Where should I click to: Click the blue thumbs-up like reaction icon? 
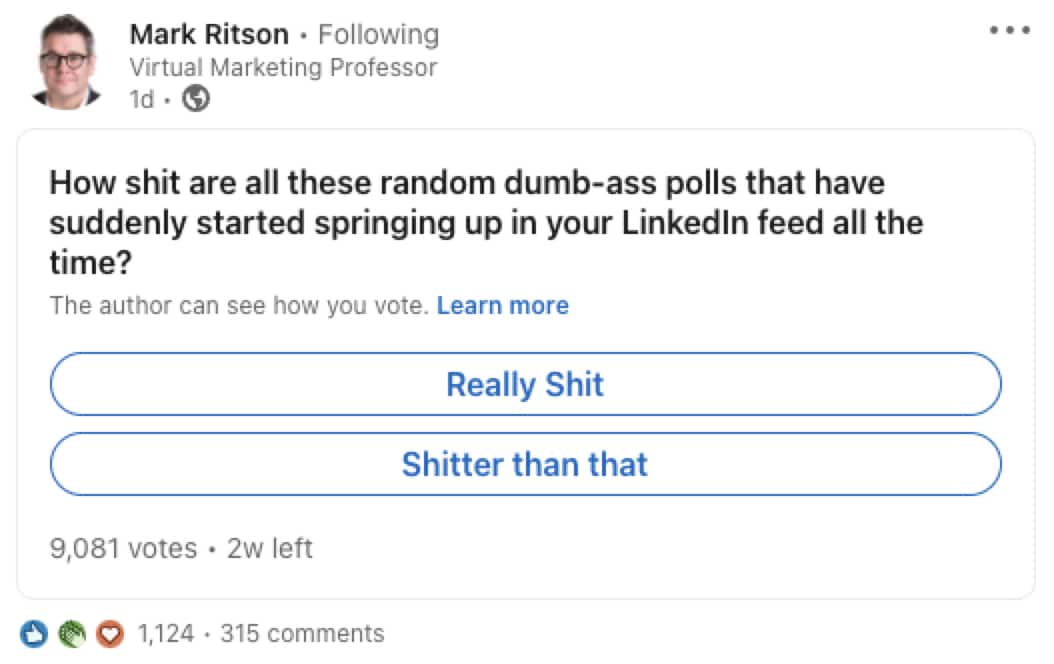34,634
